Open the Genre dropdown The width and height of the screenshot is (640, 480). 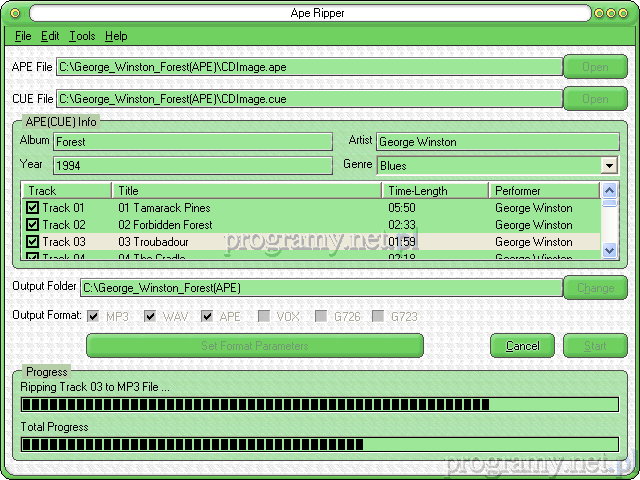(609, 165)
